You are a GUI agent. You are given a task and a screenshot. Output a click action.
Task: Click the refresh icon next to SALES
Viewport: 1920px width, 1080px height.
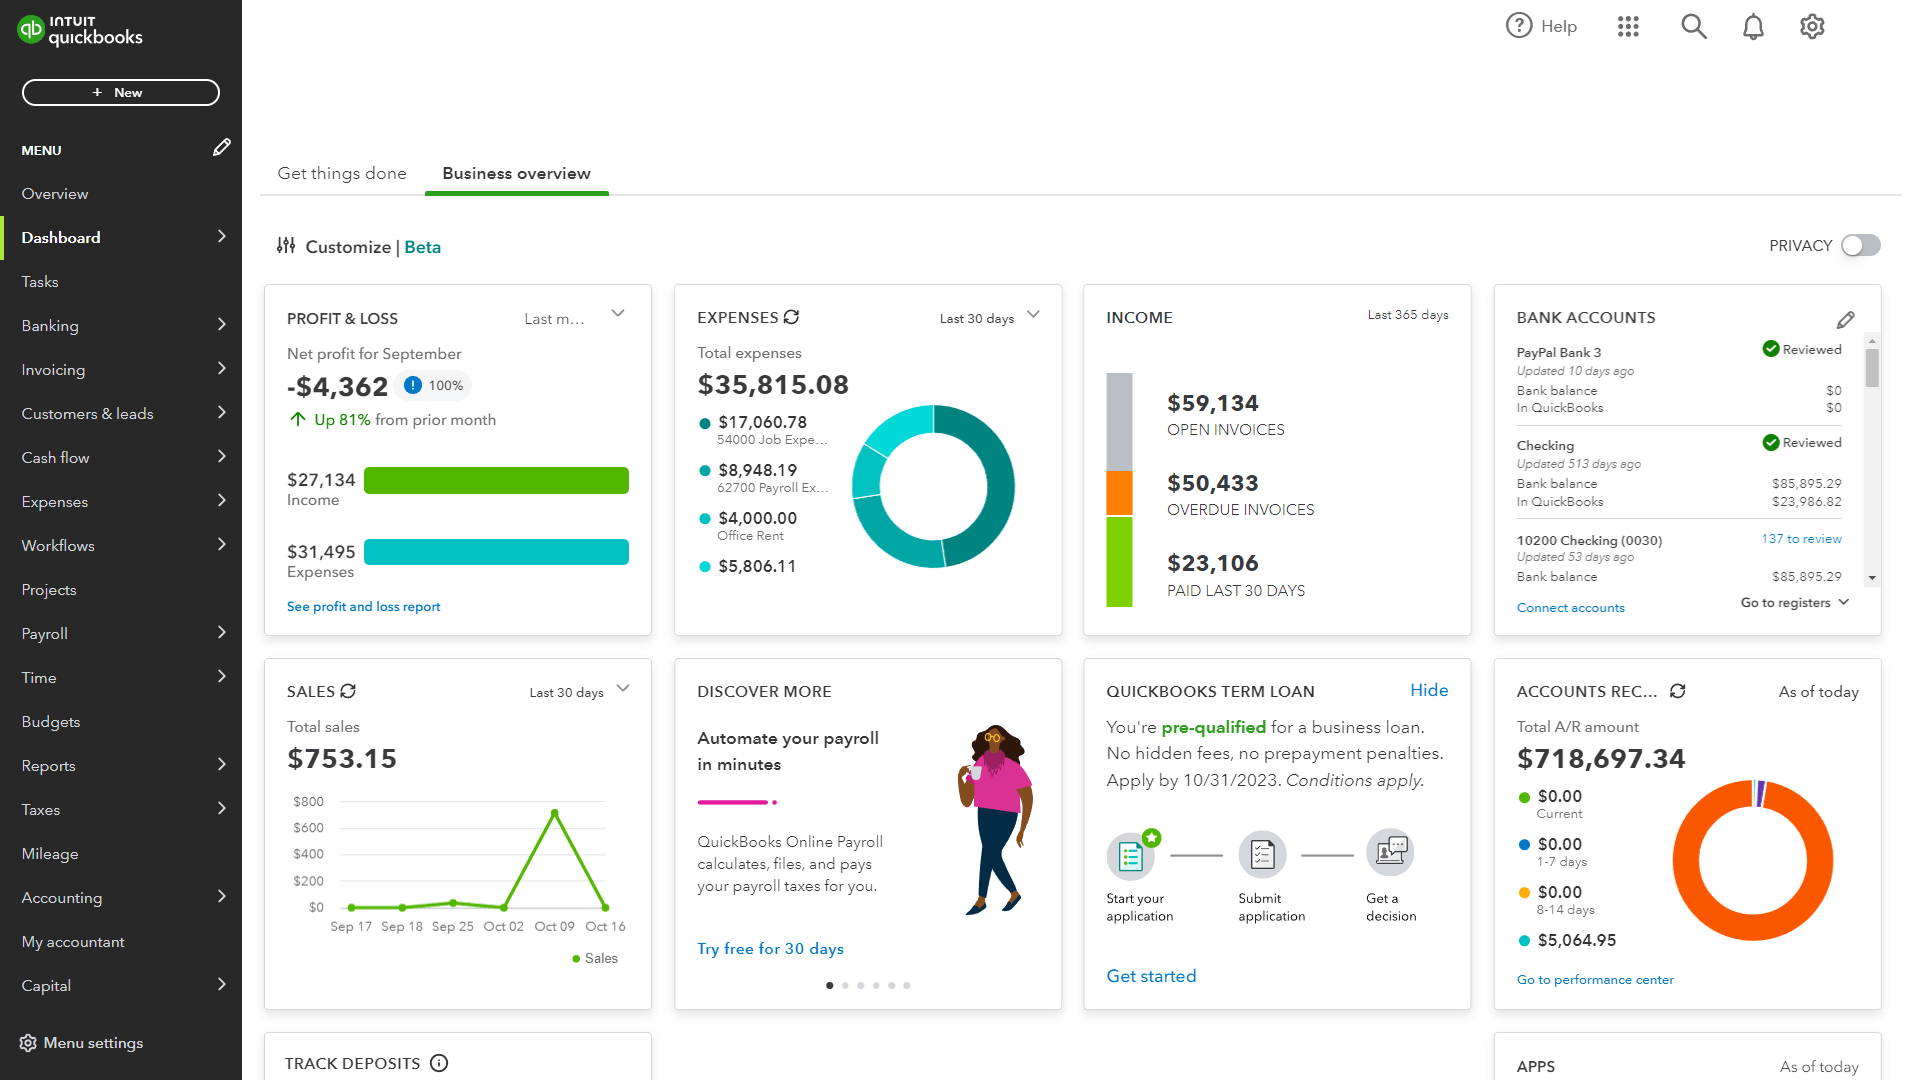click(347, 691)
